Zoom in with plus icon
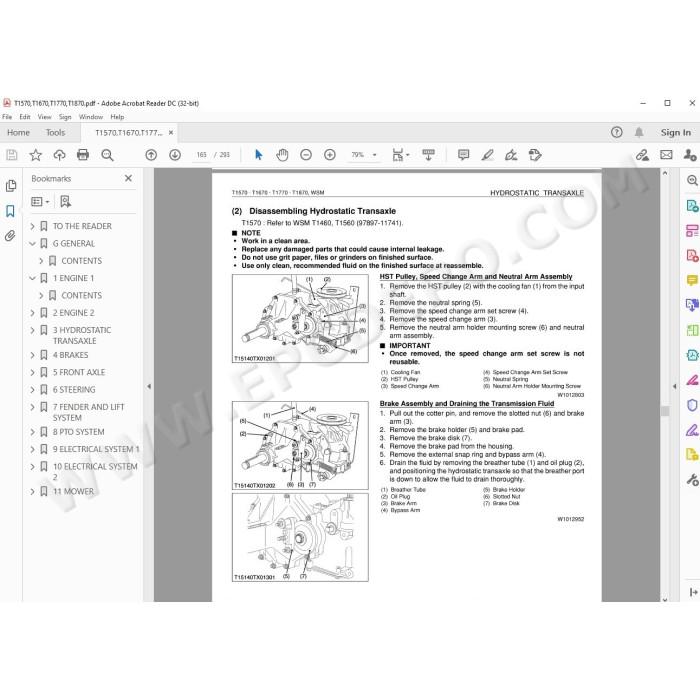 [330, 155]
